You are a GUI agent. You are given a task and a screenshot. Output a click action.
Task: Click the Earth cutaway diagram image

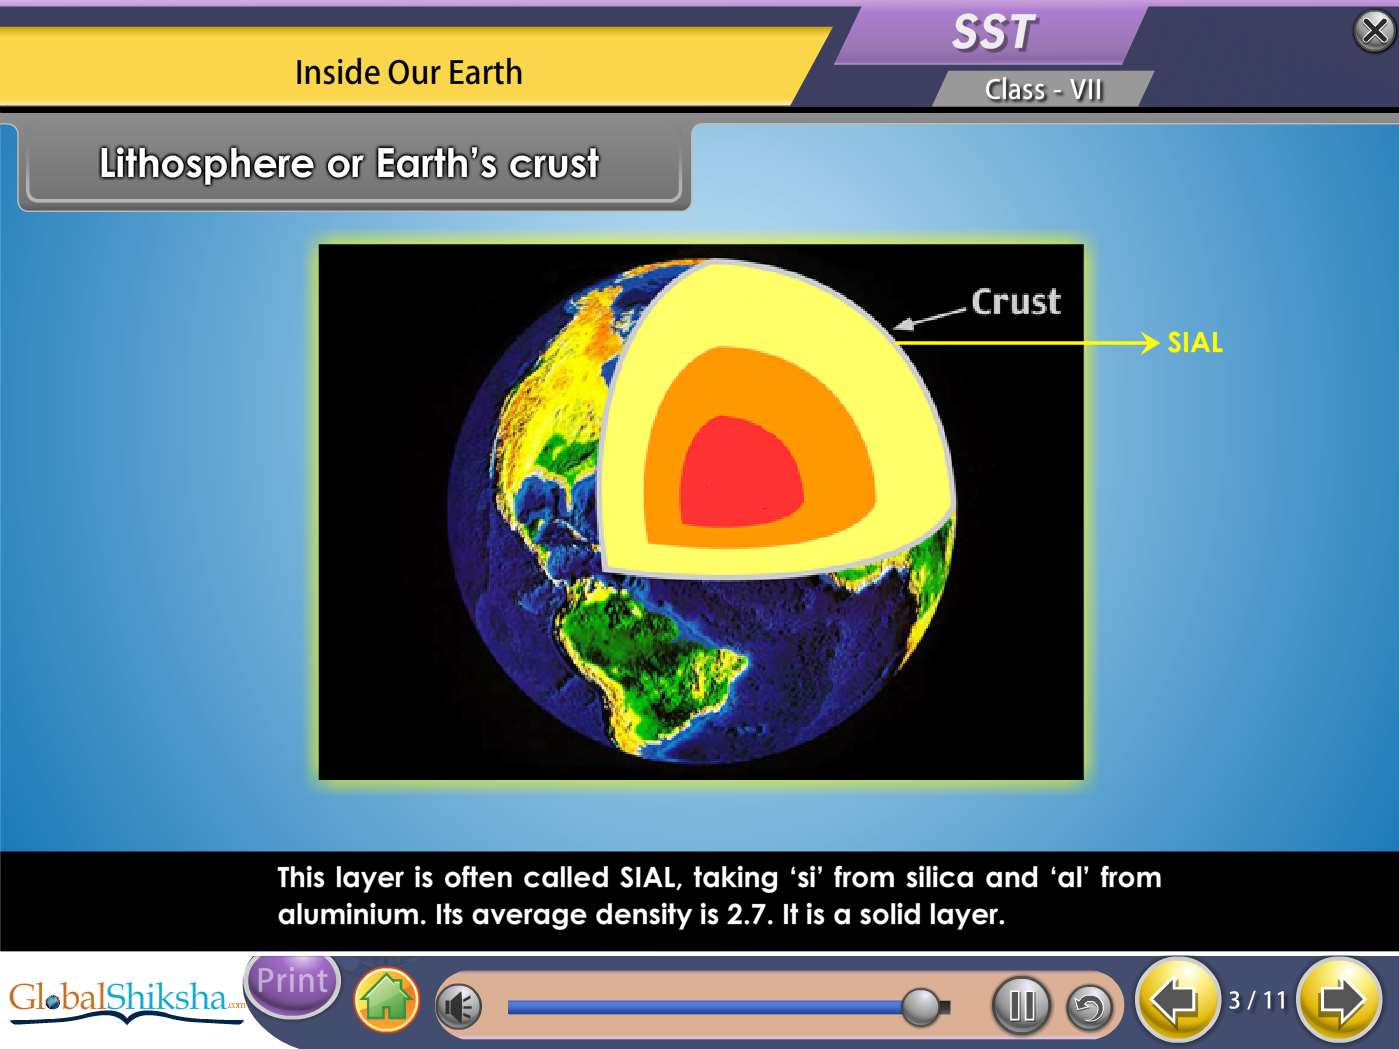pos(701,512)
